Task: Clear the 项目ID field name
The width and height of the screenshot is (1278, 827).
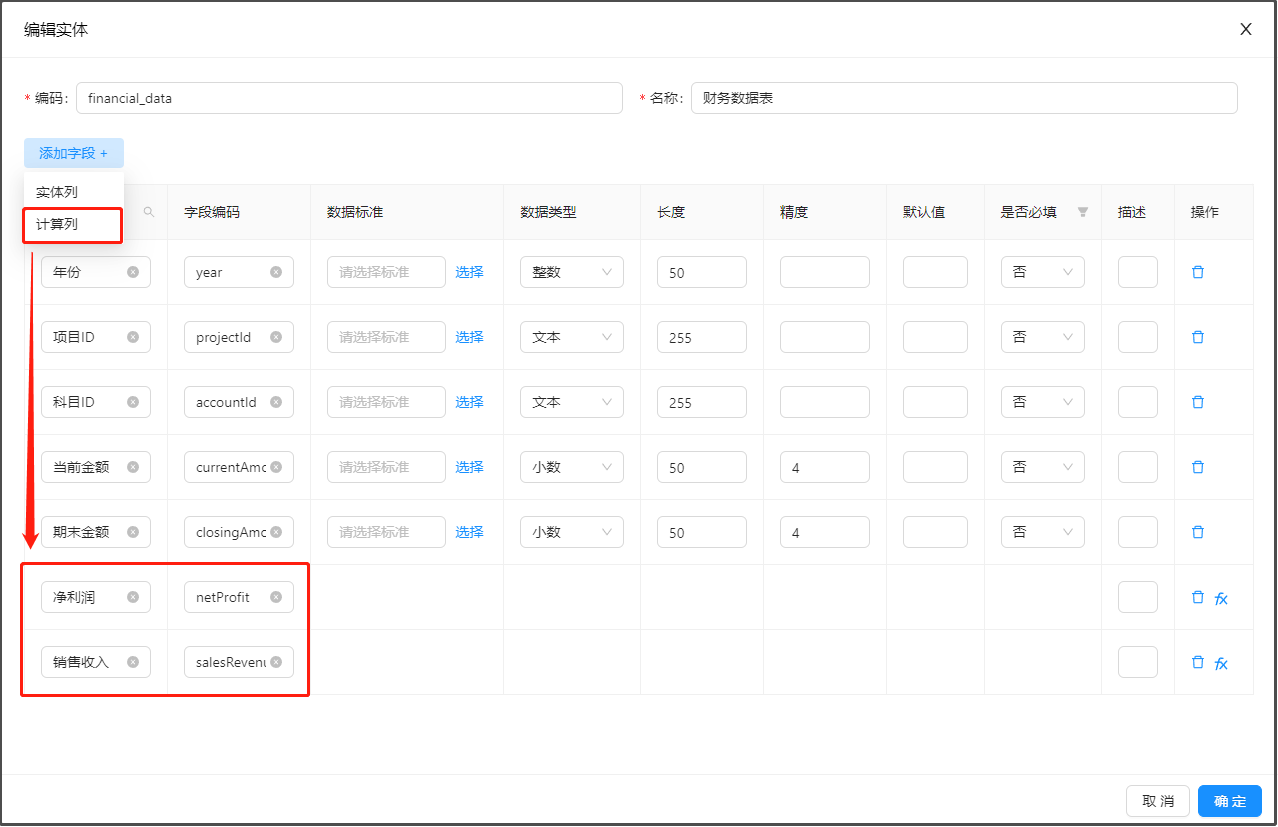Action: [x=133, y=337]
